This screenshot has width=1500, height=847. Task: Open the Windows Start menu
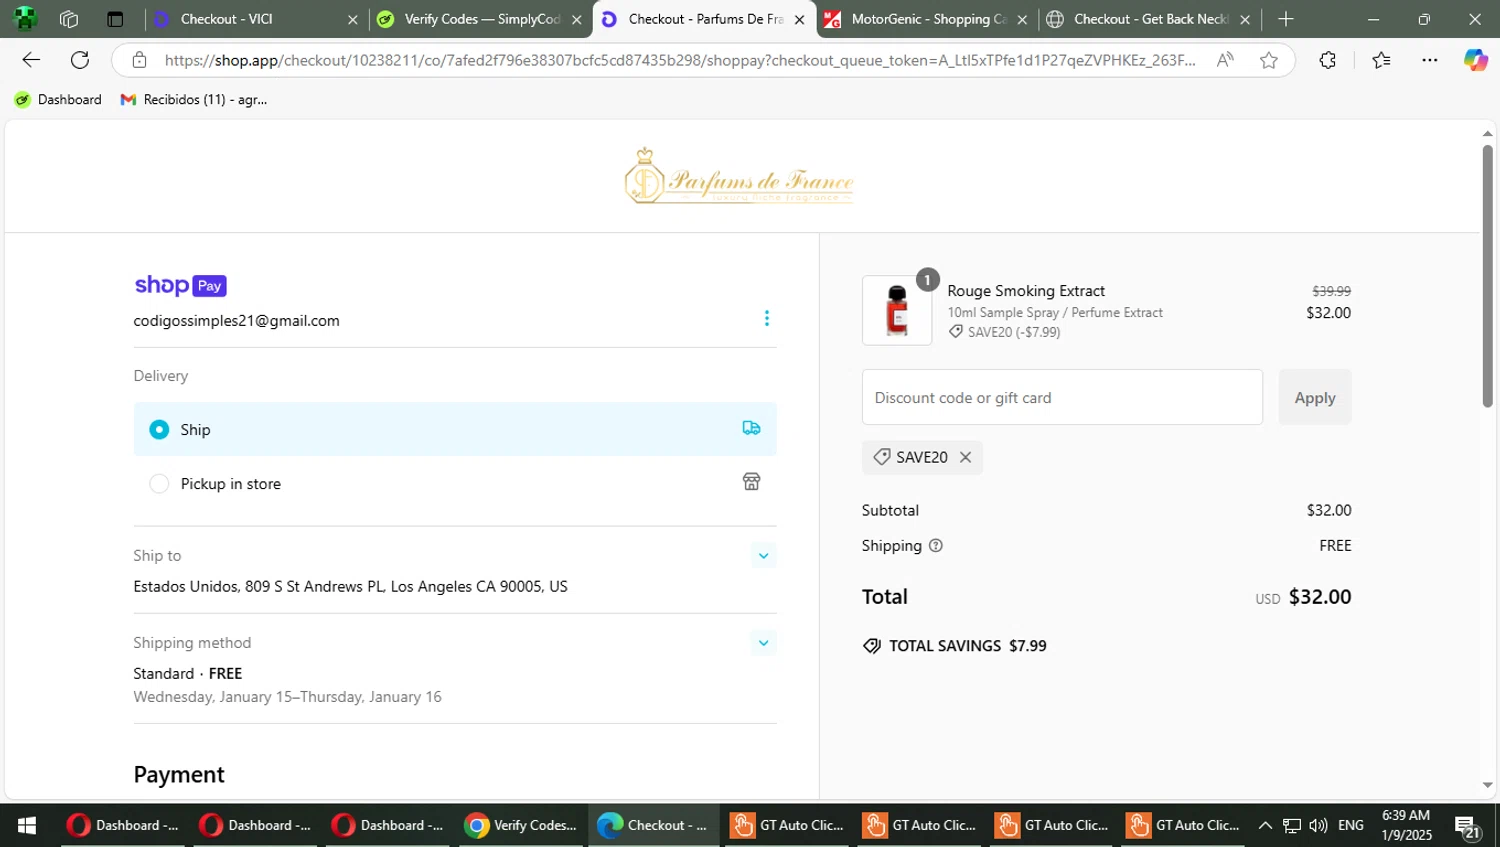(27, 825)
